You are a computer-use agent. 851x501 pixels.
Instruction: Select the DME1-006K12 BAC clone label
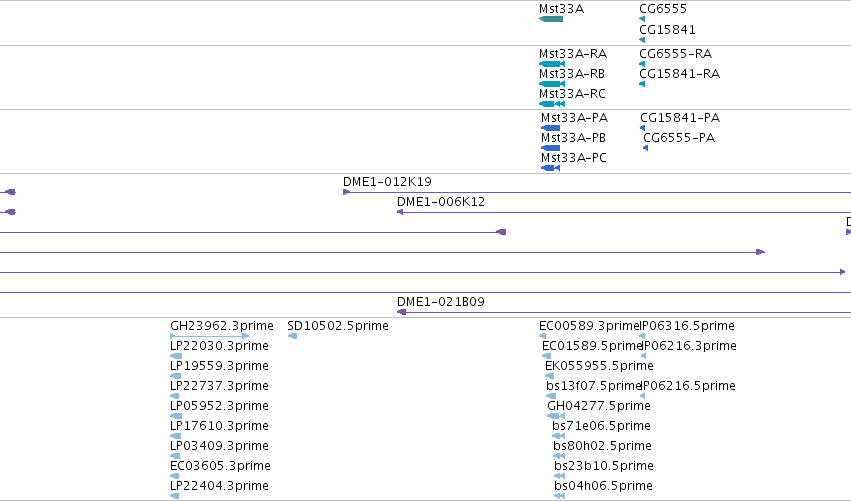point(441,202)
